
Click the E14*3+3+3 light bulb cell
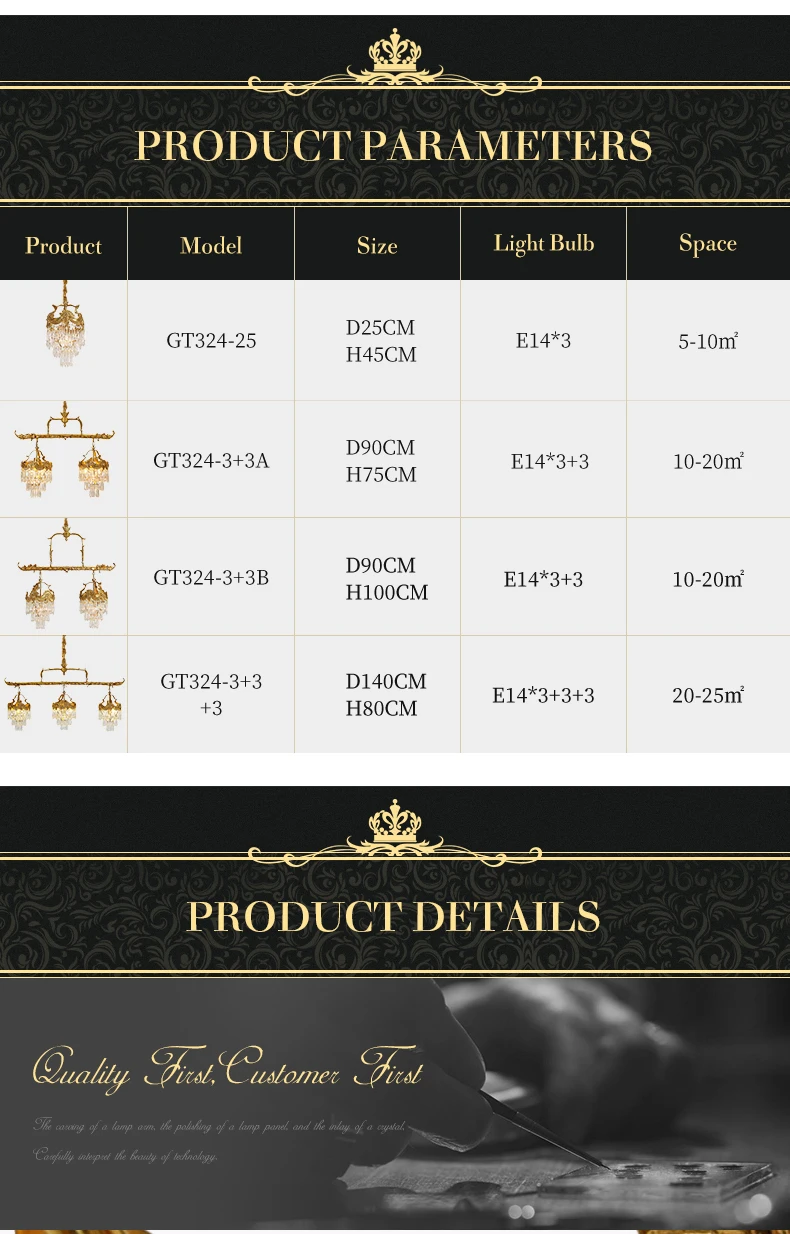coord(543,695)
